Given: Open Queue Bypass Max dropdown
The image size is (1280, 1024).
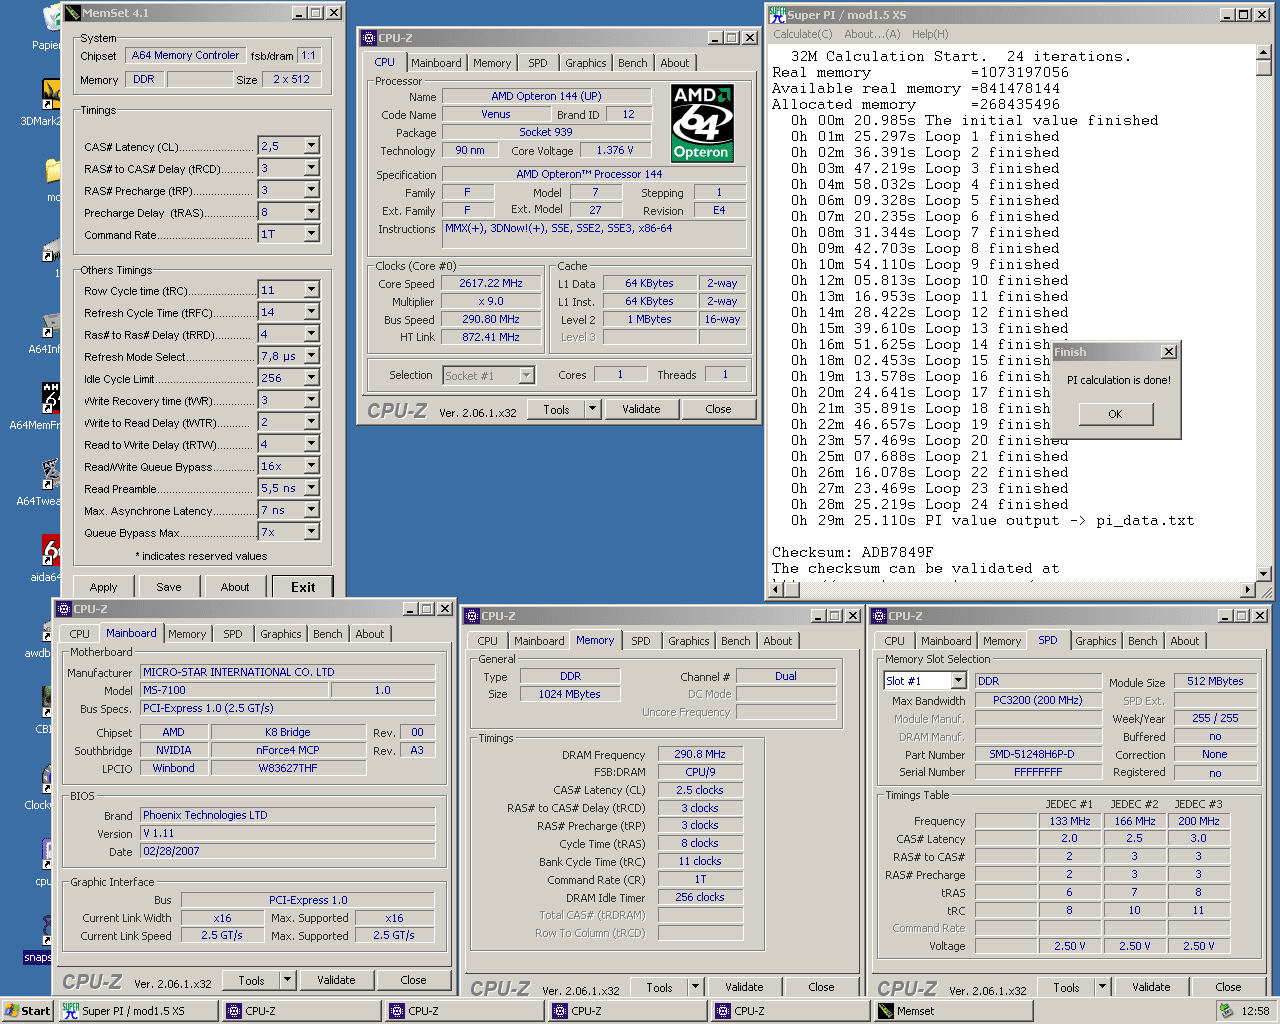Looking at the screenshot, I should 311,532.
